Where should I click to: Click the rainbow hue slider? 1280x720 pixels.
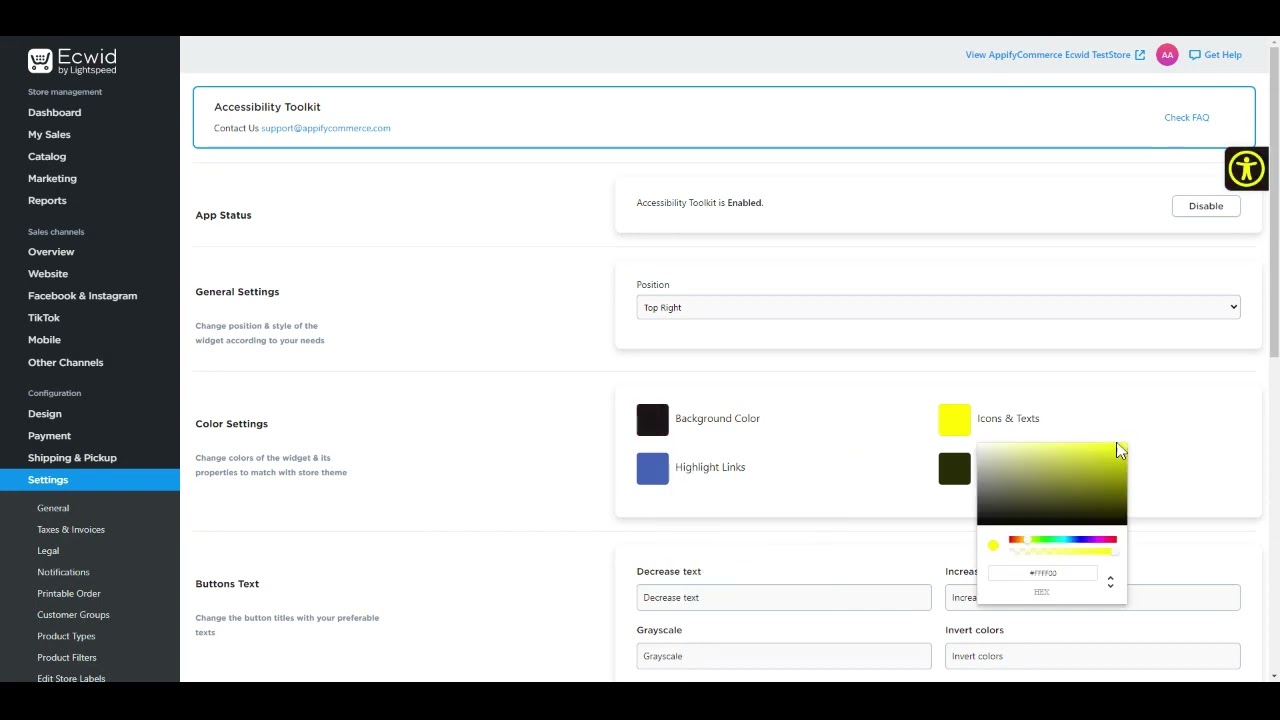[1063, 540]
